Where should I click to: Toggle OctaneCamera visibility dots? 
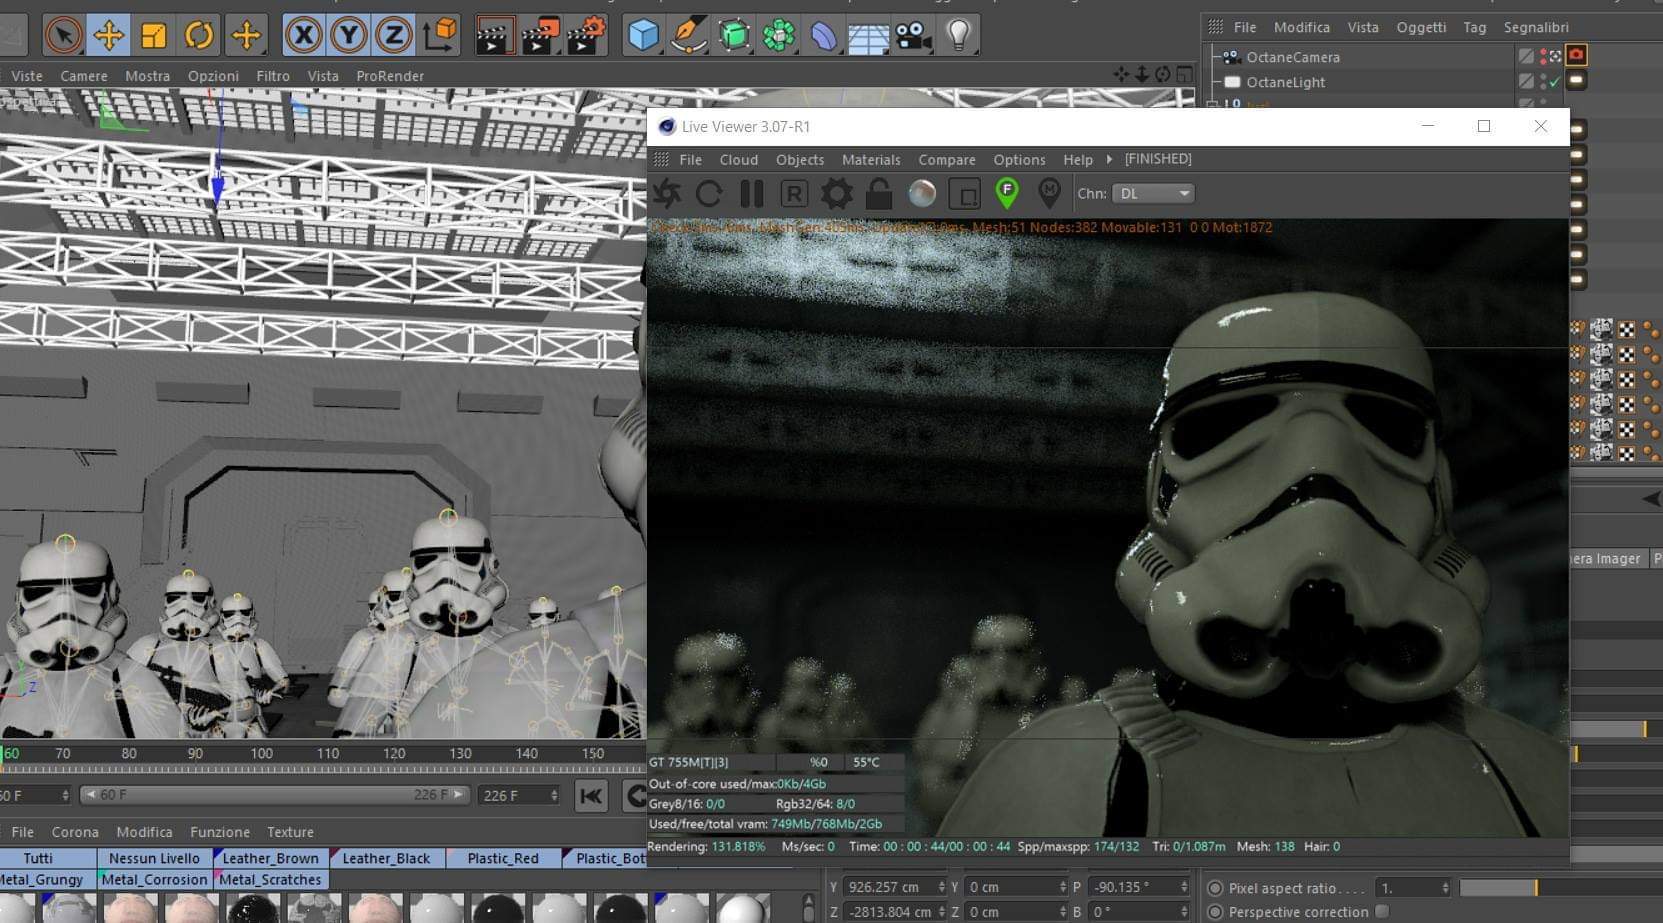1544,56
